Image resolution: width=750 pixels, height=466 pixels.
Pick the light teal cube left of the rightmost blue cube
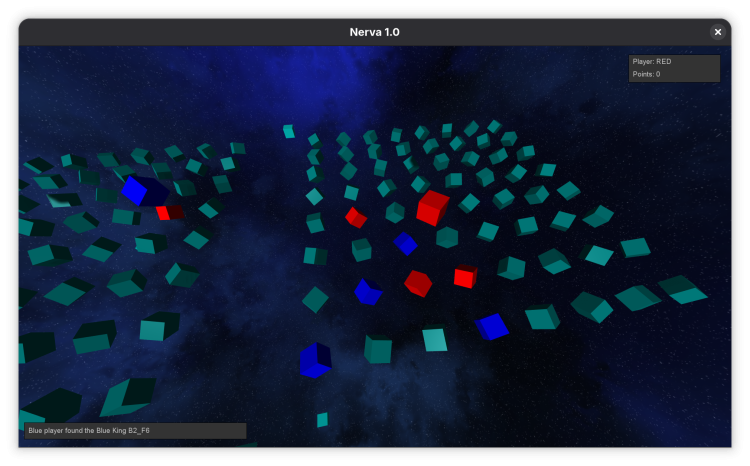(434, 338)
